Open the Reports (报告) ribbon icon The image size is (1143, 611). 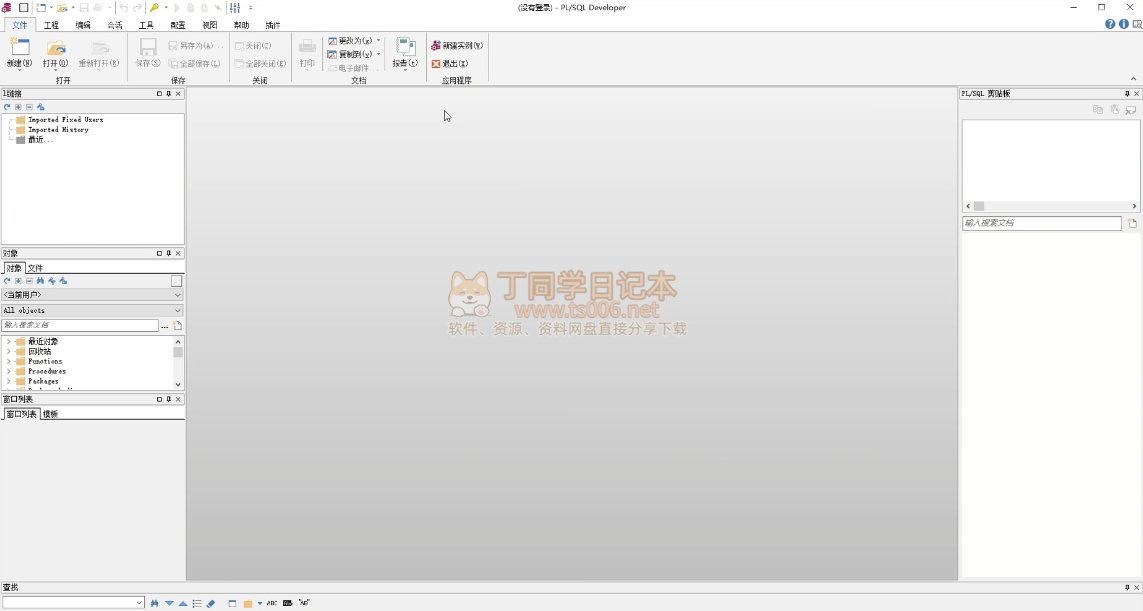tap(405, 48)
